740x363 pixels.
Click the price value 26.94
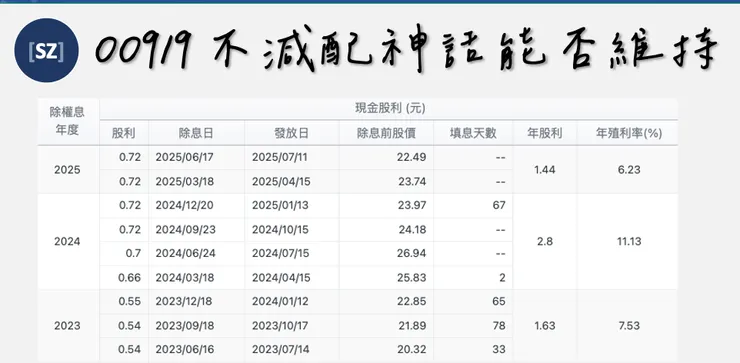pyautogui.click(x=412, y=253)
